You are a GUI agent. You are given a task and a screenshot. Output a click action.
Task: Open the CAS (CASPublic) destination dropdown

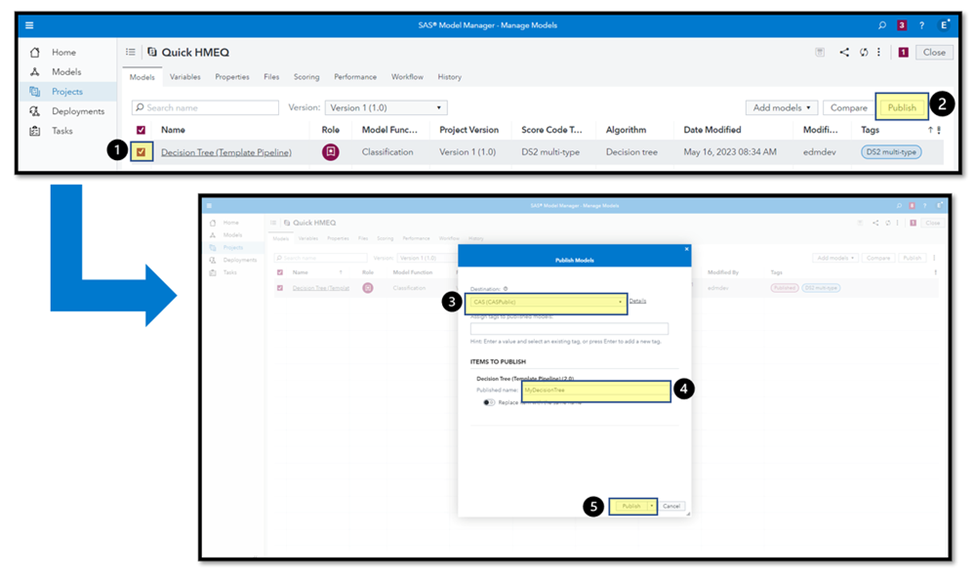(547, 302)
